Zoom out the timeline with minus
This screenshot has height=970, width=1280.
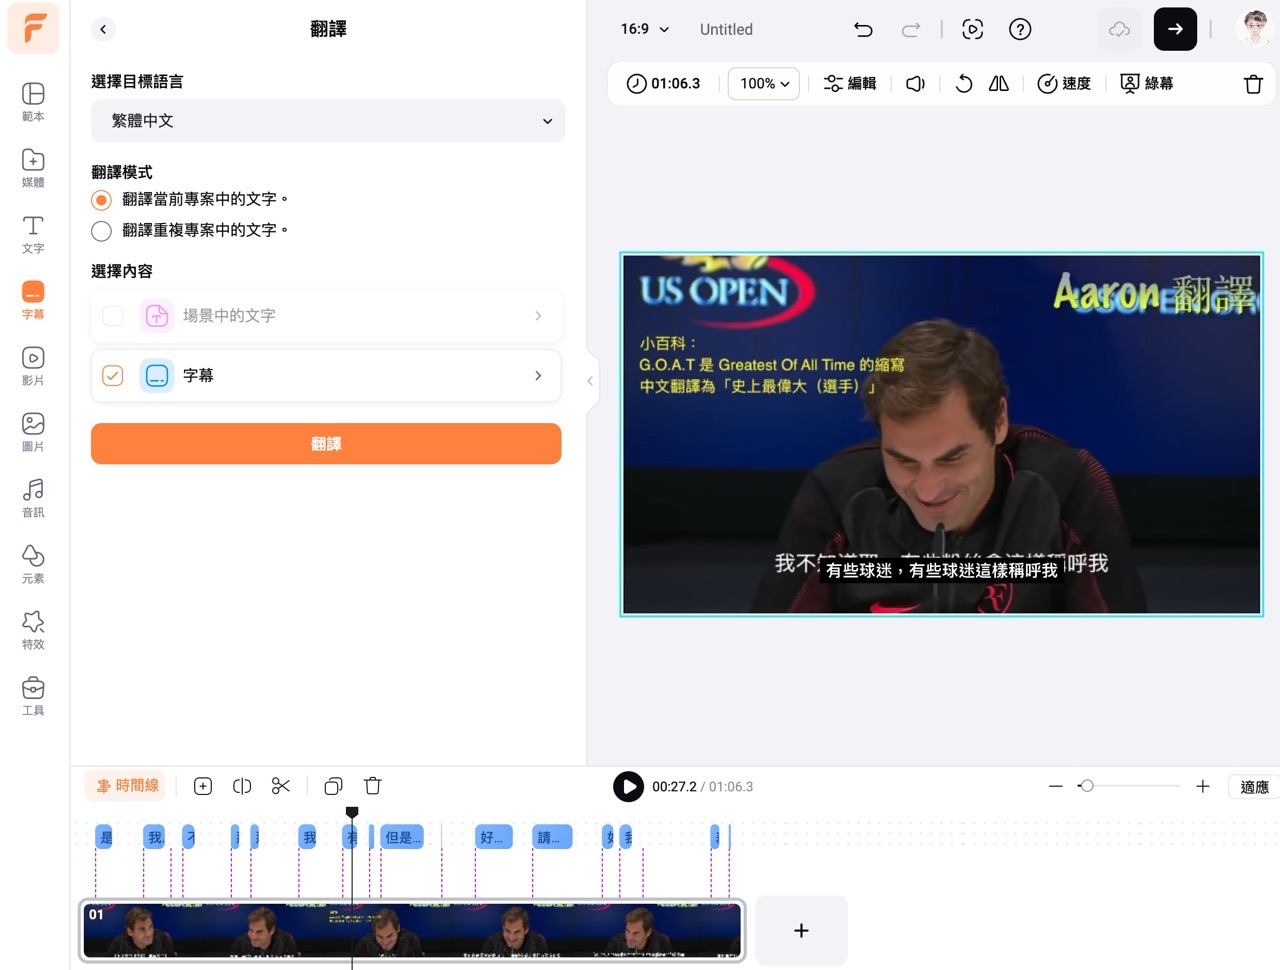coord(1056,787)
